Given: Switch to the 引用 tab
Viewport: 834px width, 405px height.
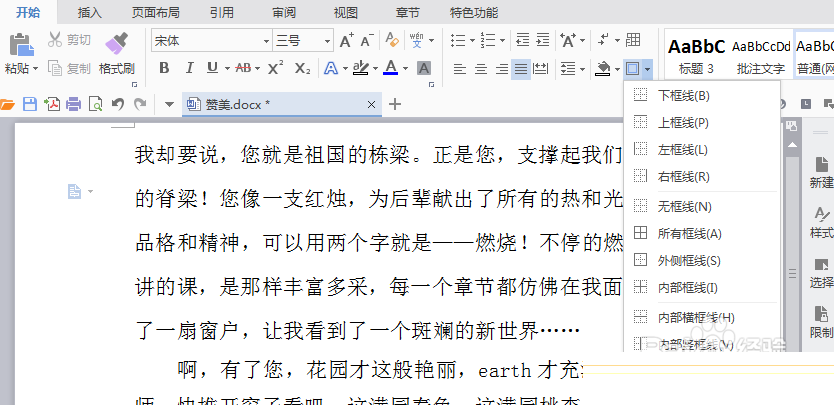Looking at the screenshot, I should click(x=222, y=12).
